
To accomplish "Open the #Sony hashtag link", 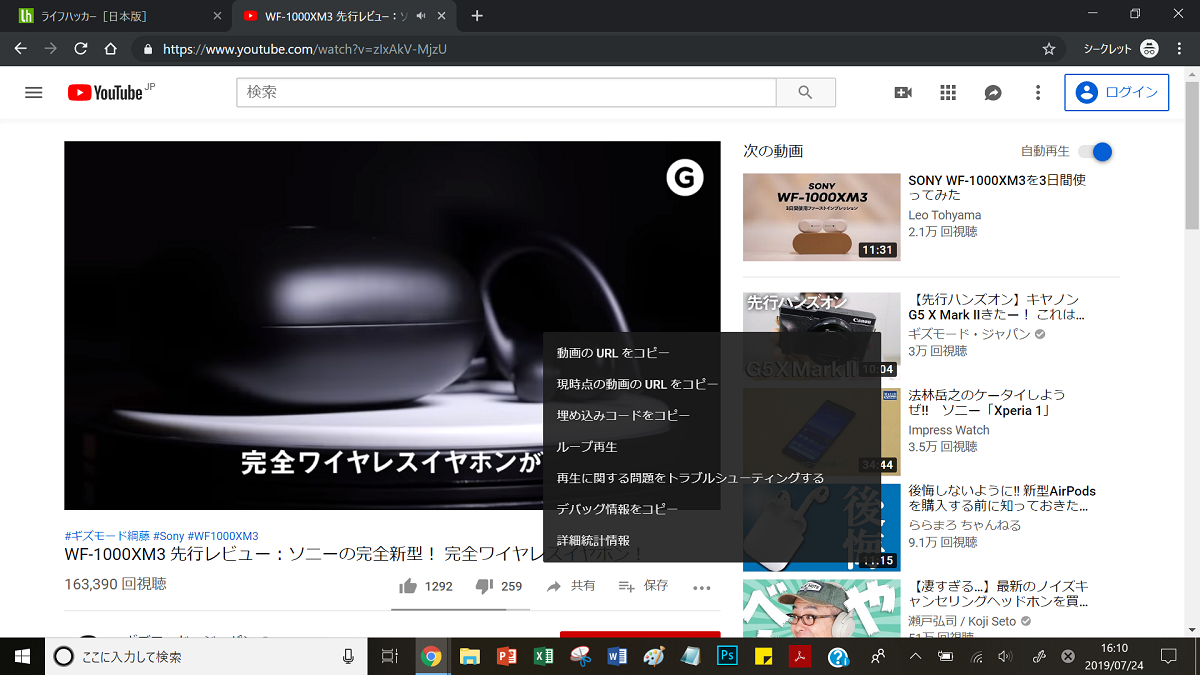I will 168,536.
